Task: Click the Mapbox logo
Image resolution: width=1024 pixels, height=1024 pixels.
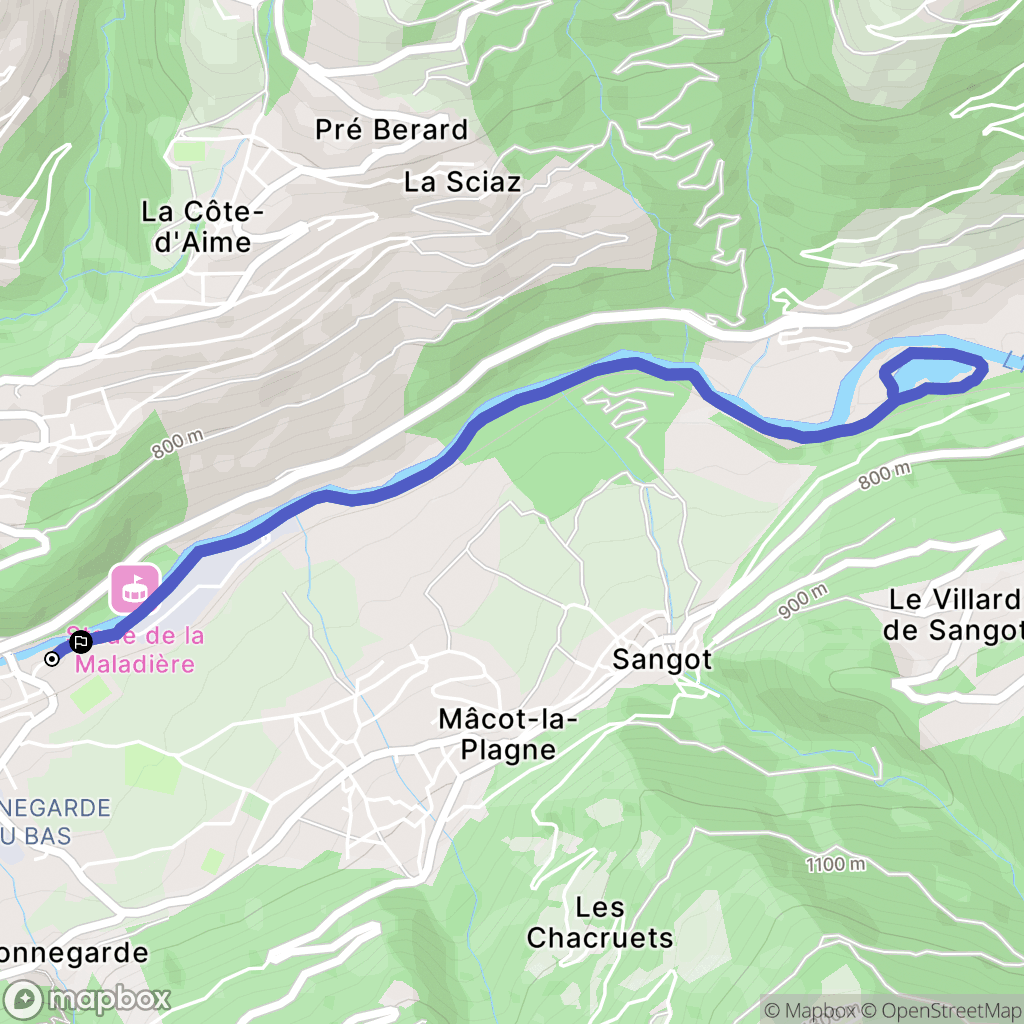Action: (x=87, y=999)
